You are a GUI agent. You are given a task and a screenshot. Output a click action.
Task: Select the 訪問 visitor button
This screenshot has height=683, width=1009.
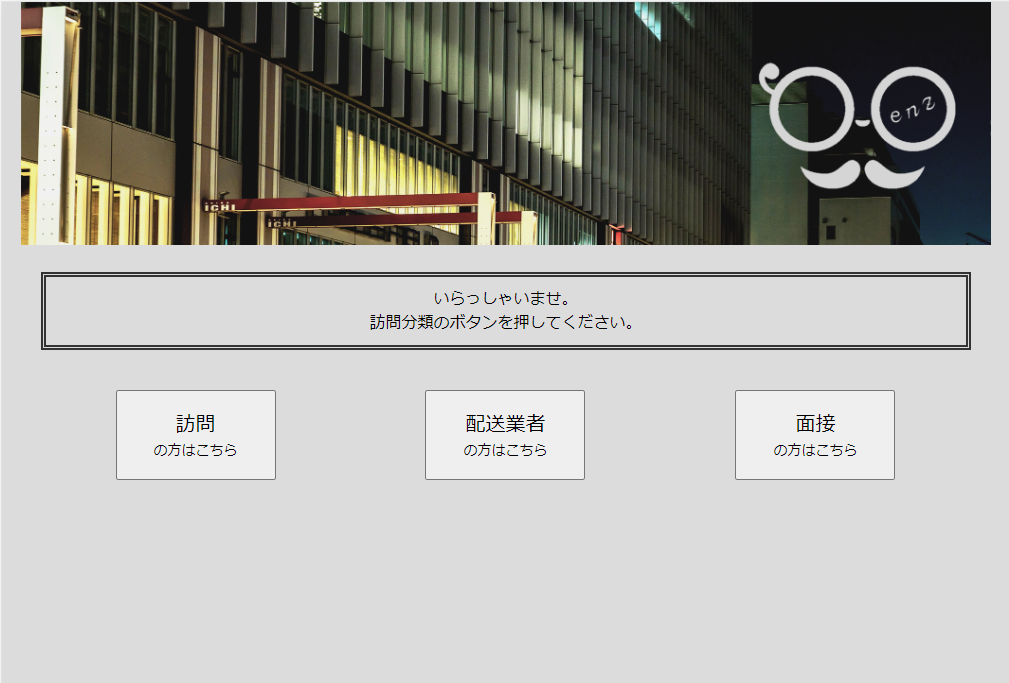[196, 435]
